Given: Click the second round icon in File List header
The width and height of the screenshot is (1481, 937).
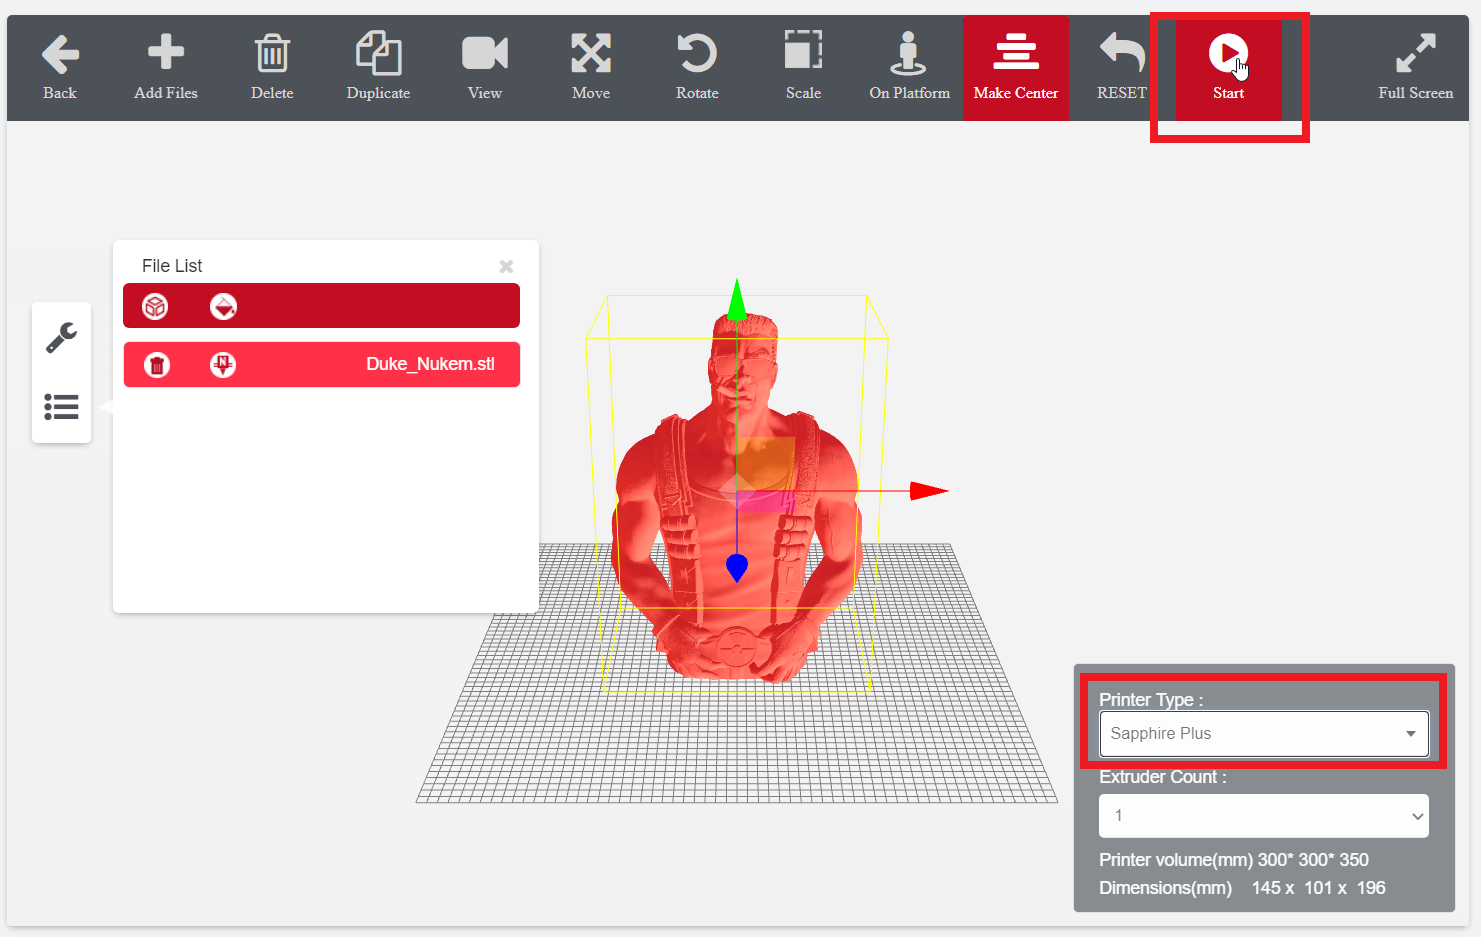Looking at the screenshot, I should [x=223, y=306].
